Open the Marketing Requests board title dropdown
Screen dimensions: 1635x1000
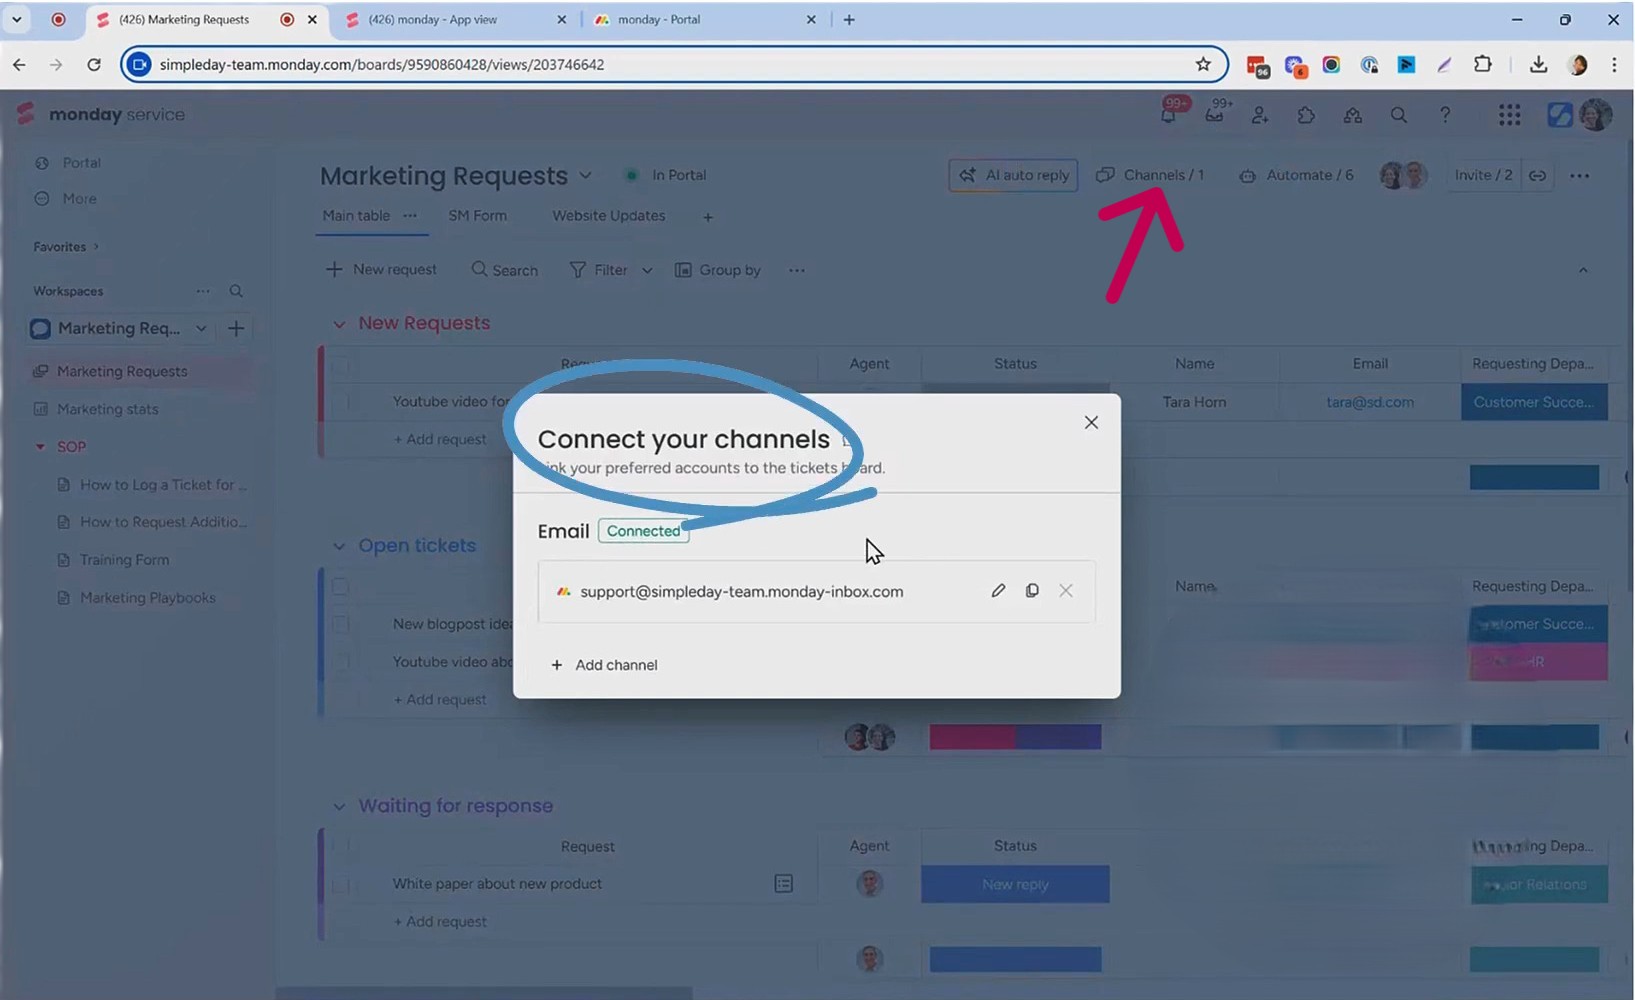coord(585,176)
